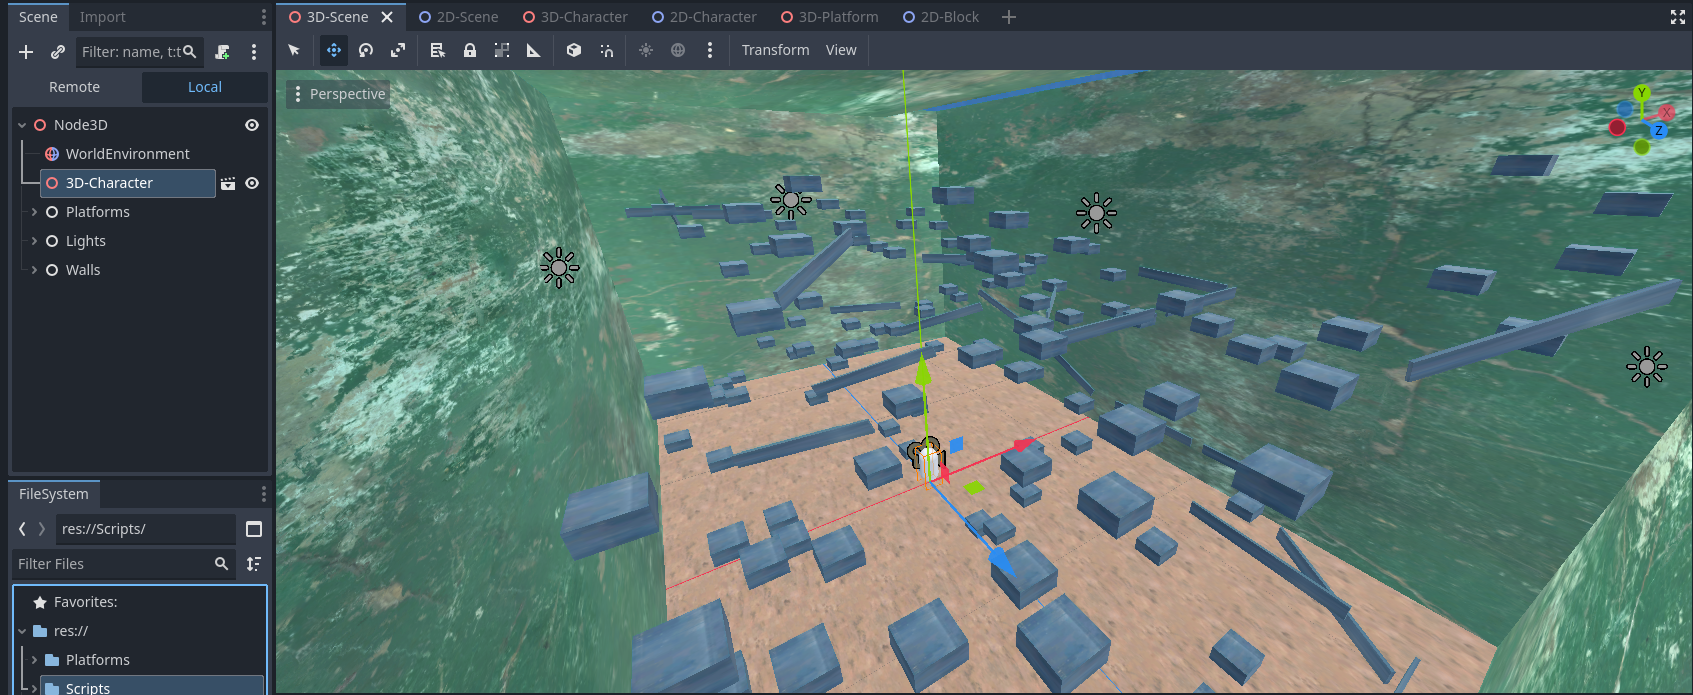Screen dimensions: 1693x695
Task: Switch to the 2D-Block tab
Action: (x=941, y=17)
